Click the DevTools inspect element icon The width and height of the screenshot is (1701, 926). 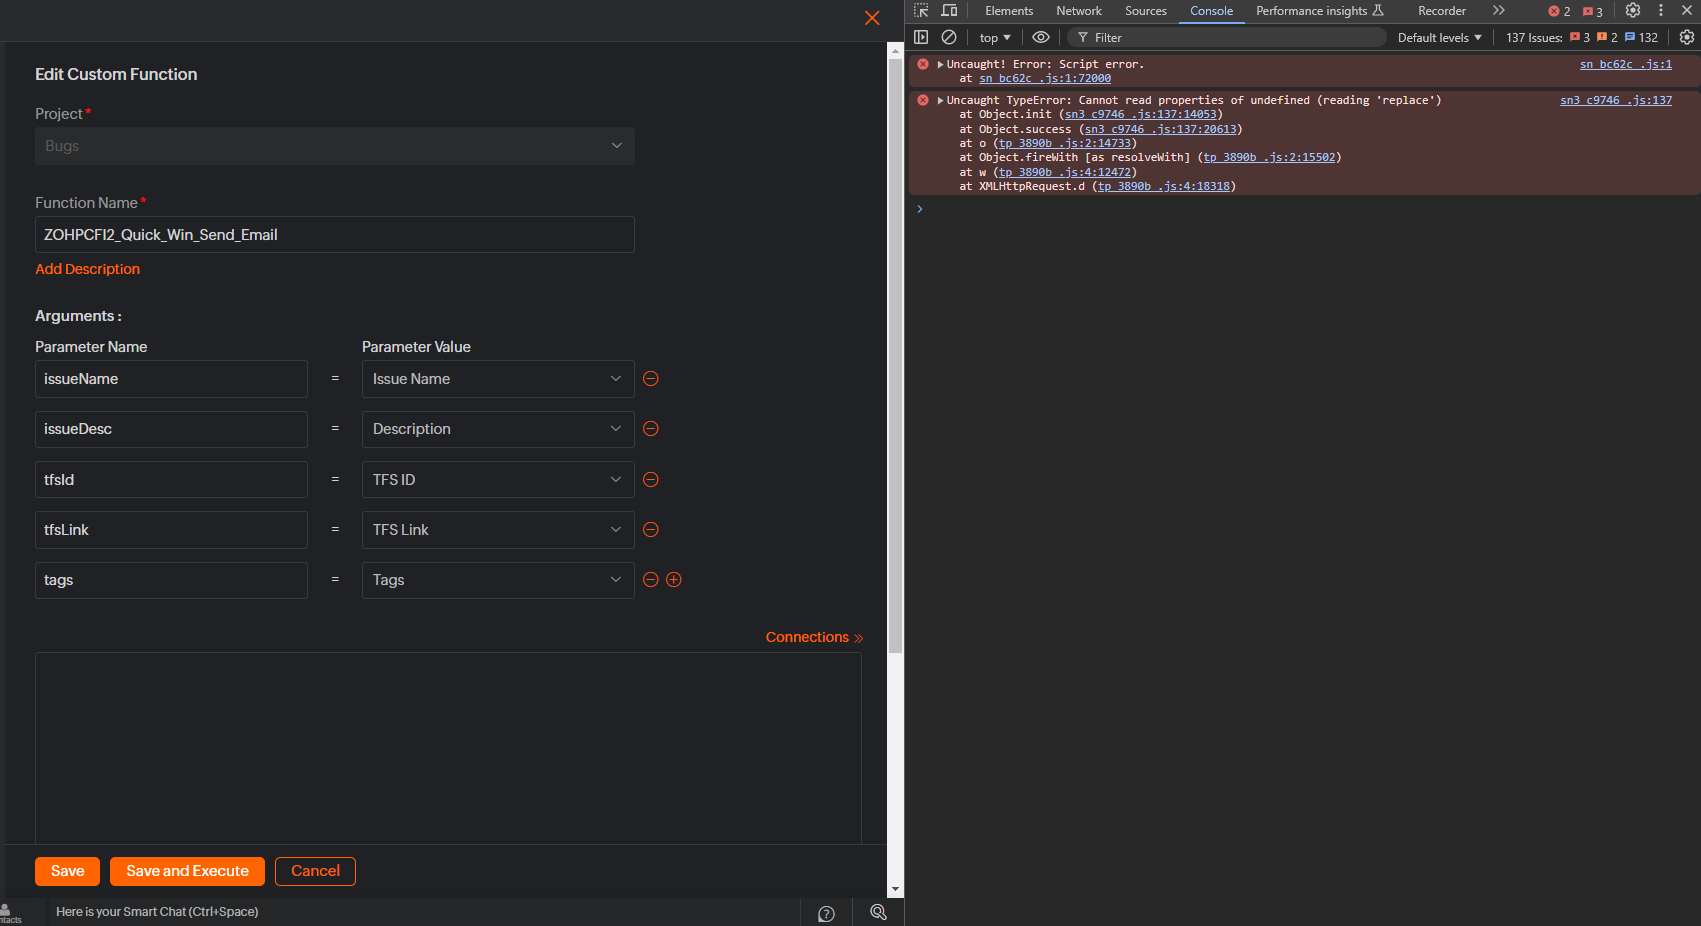pos(921,11)
